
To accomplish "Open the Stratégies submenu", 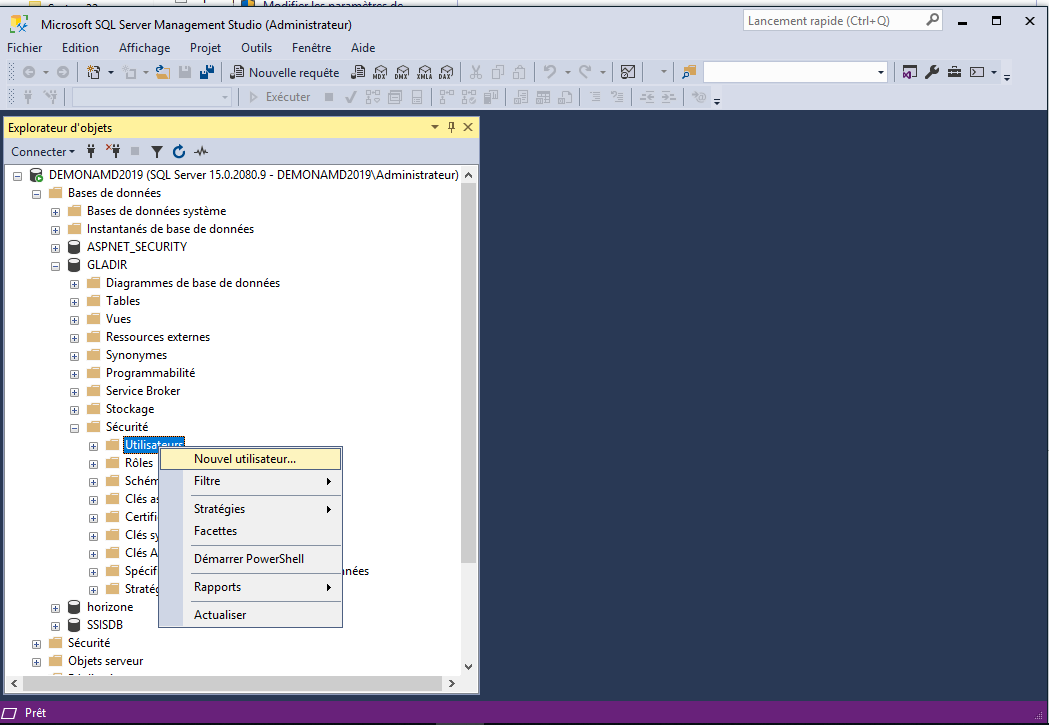I will coord(252,509).
